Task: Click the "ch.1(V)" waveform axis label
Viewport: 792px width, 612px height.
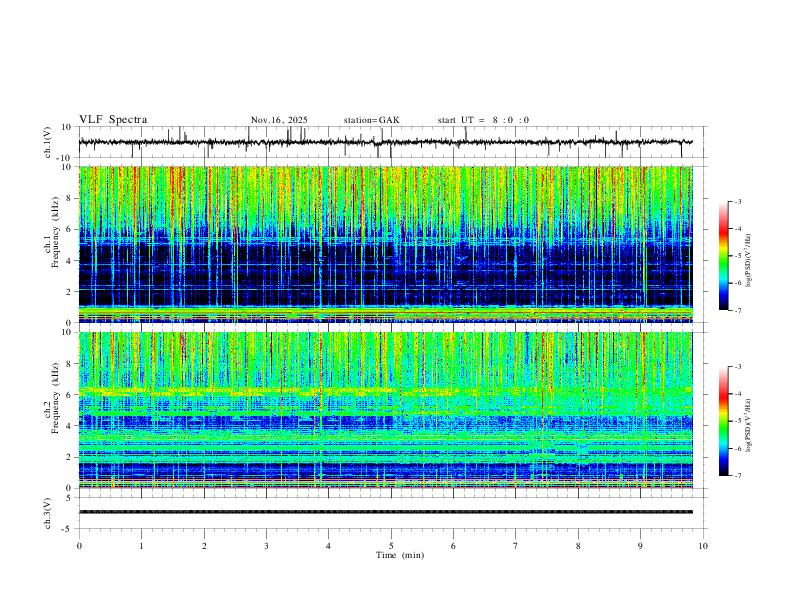Action: 48,142
